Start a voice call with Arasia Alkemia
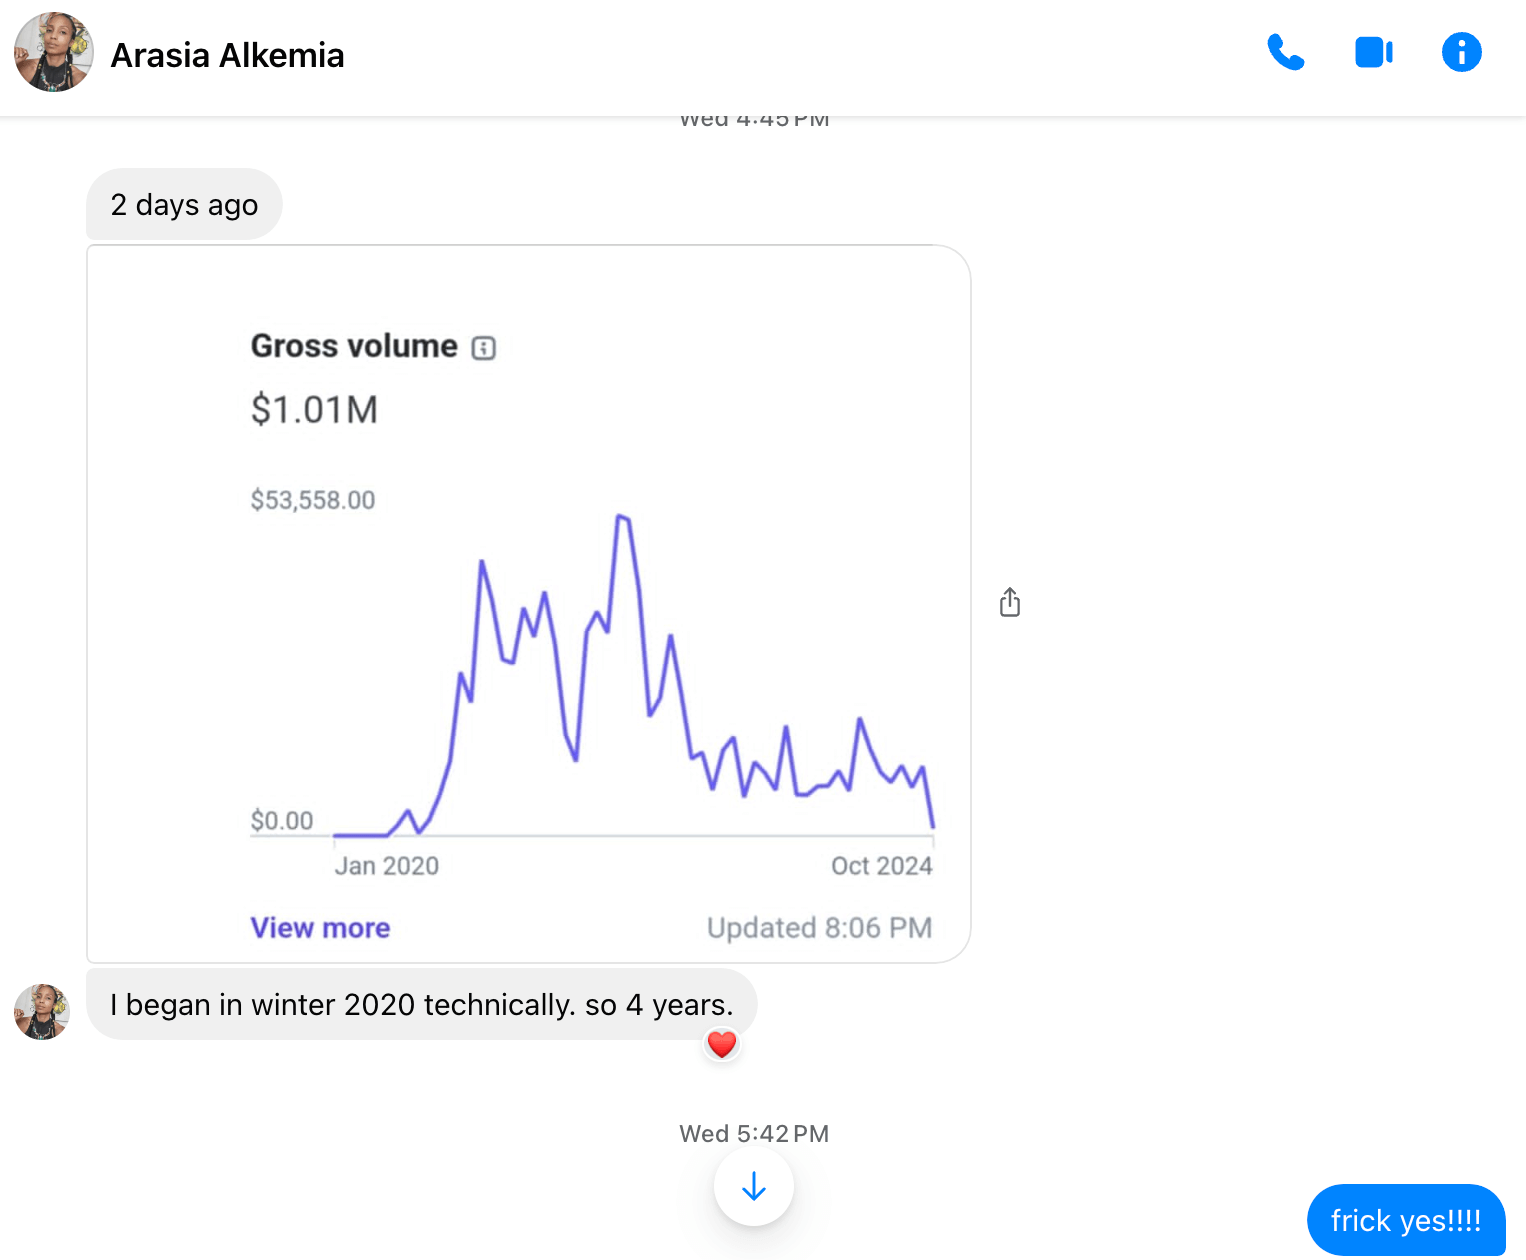Image resolution: width=1526 pixels, height=1260 pixels. [1286, 53]
